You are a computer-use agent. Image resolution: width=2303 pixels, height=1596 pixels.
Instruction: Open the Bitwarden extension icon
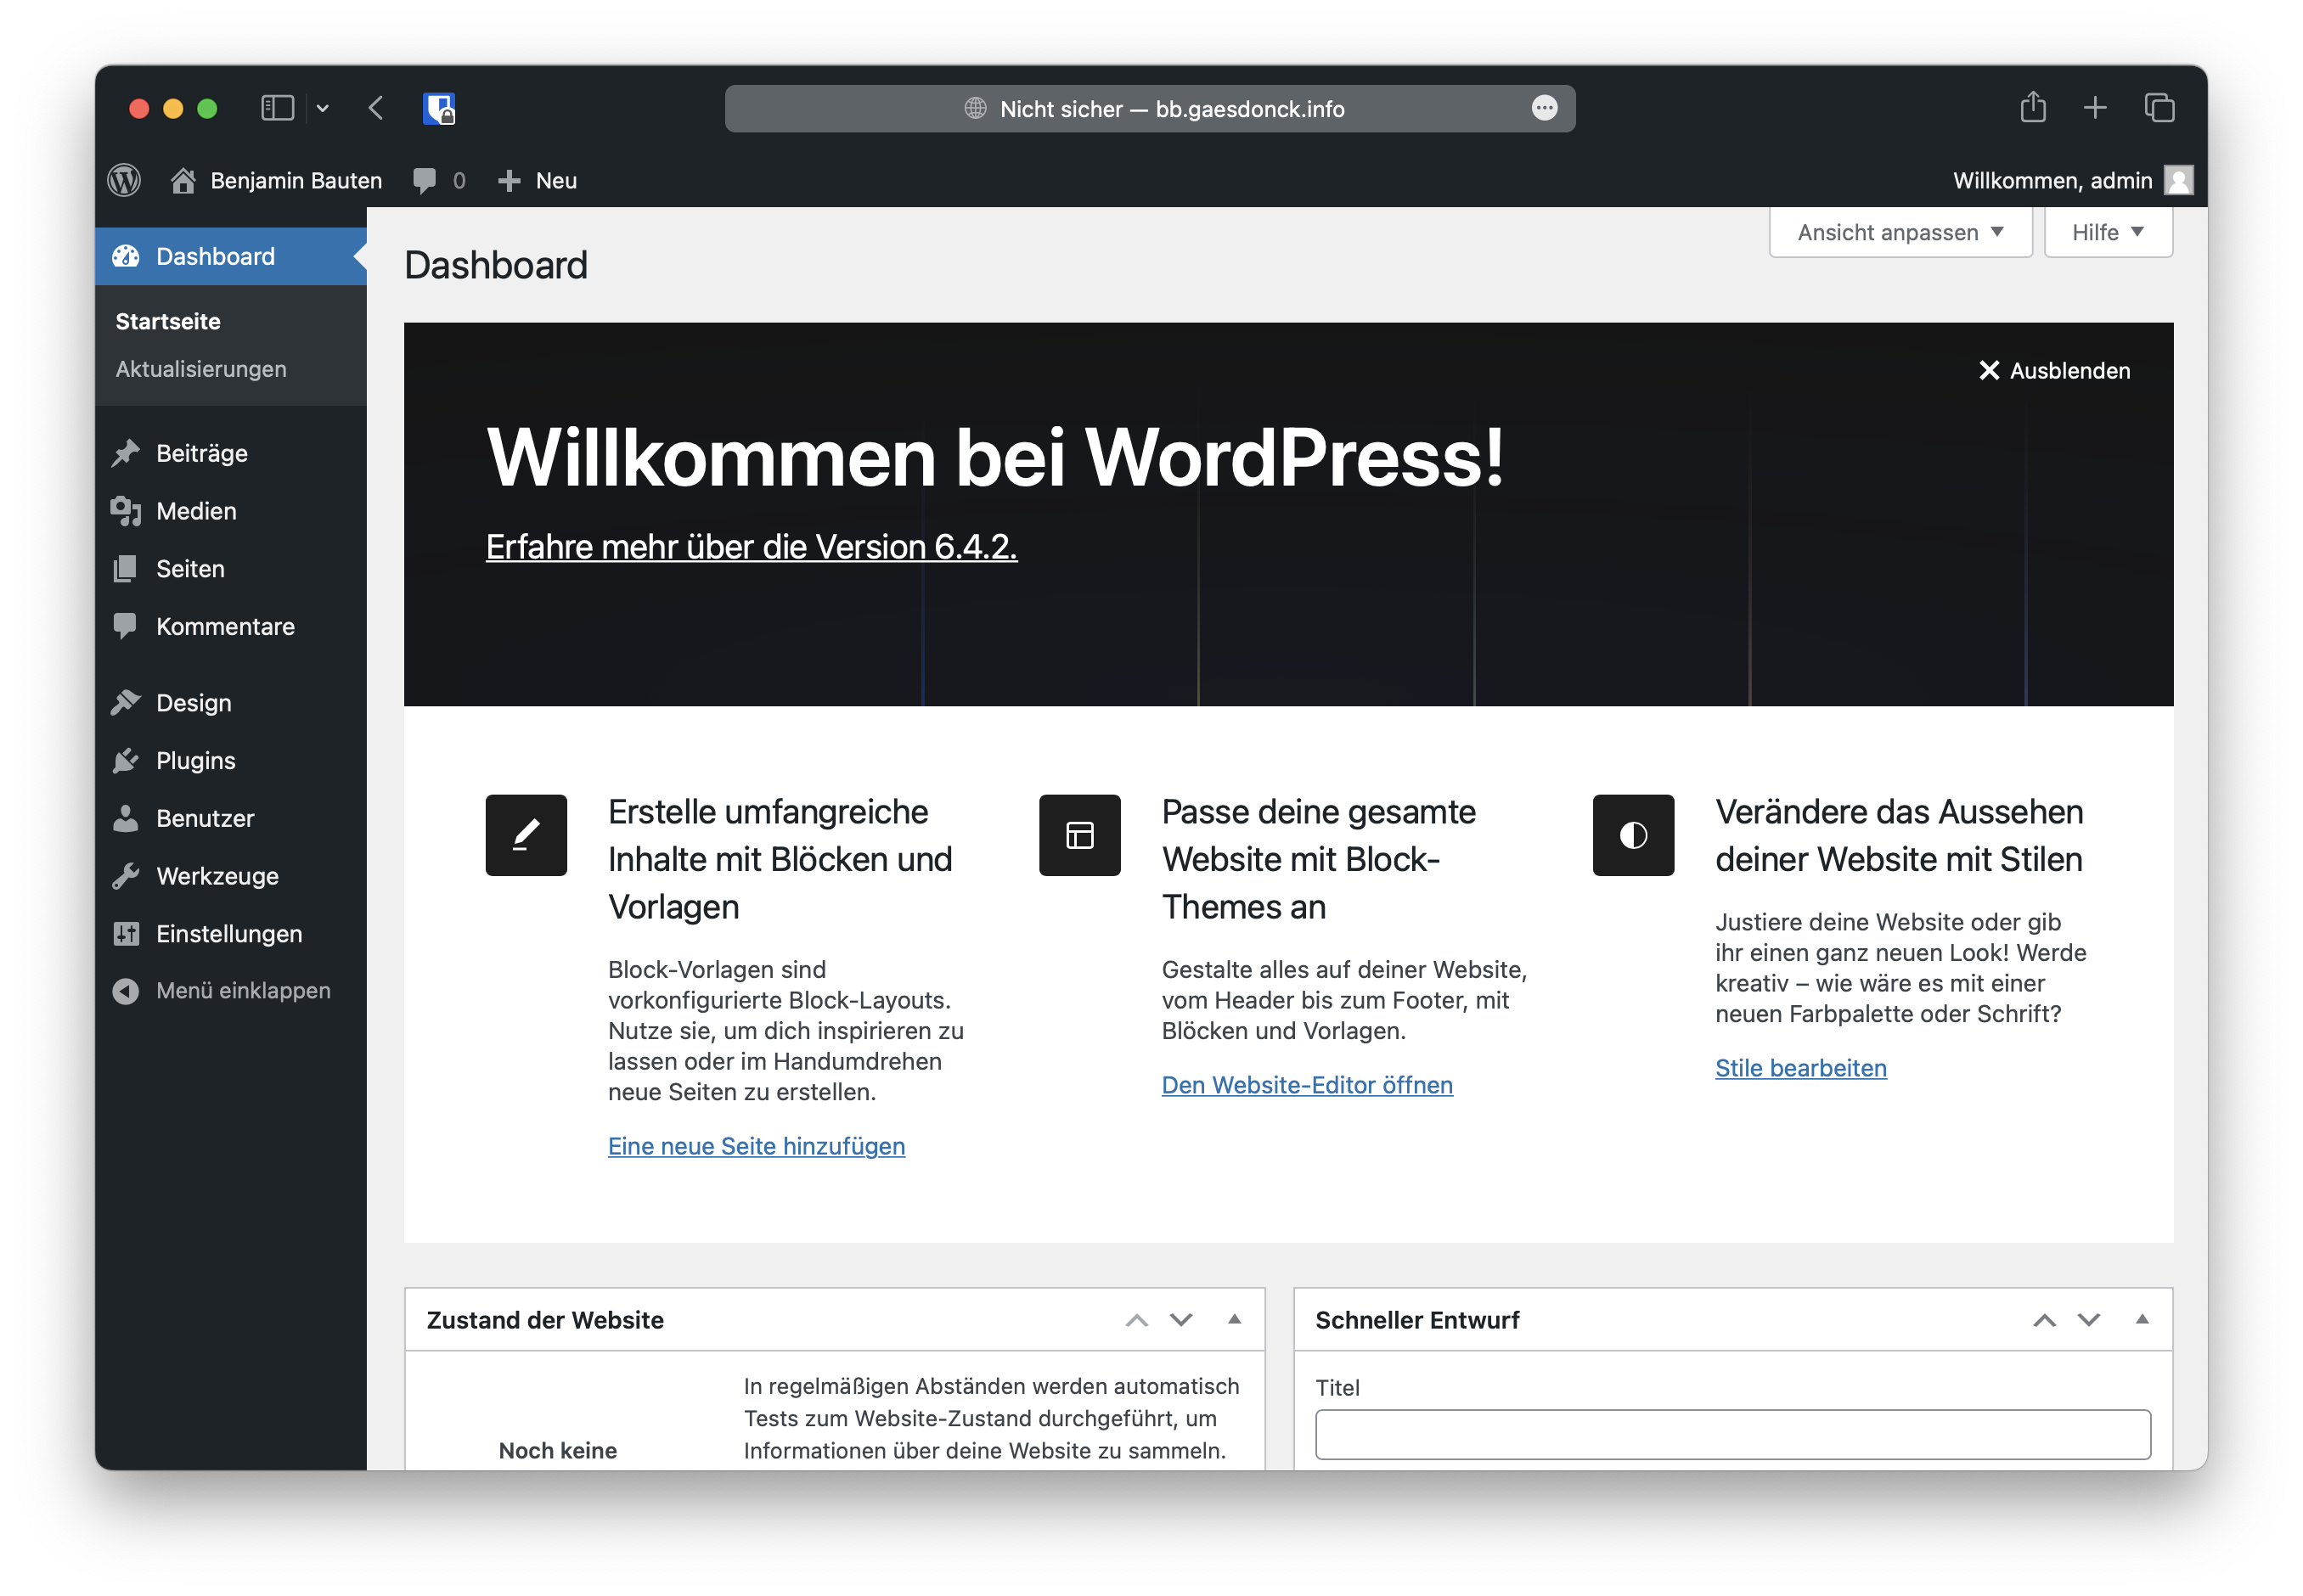coord(439,108)
